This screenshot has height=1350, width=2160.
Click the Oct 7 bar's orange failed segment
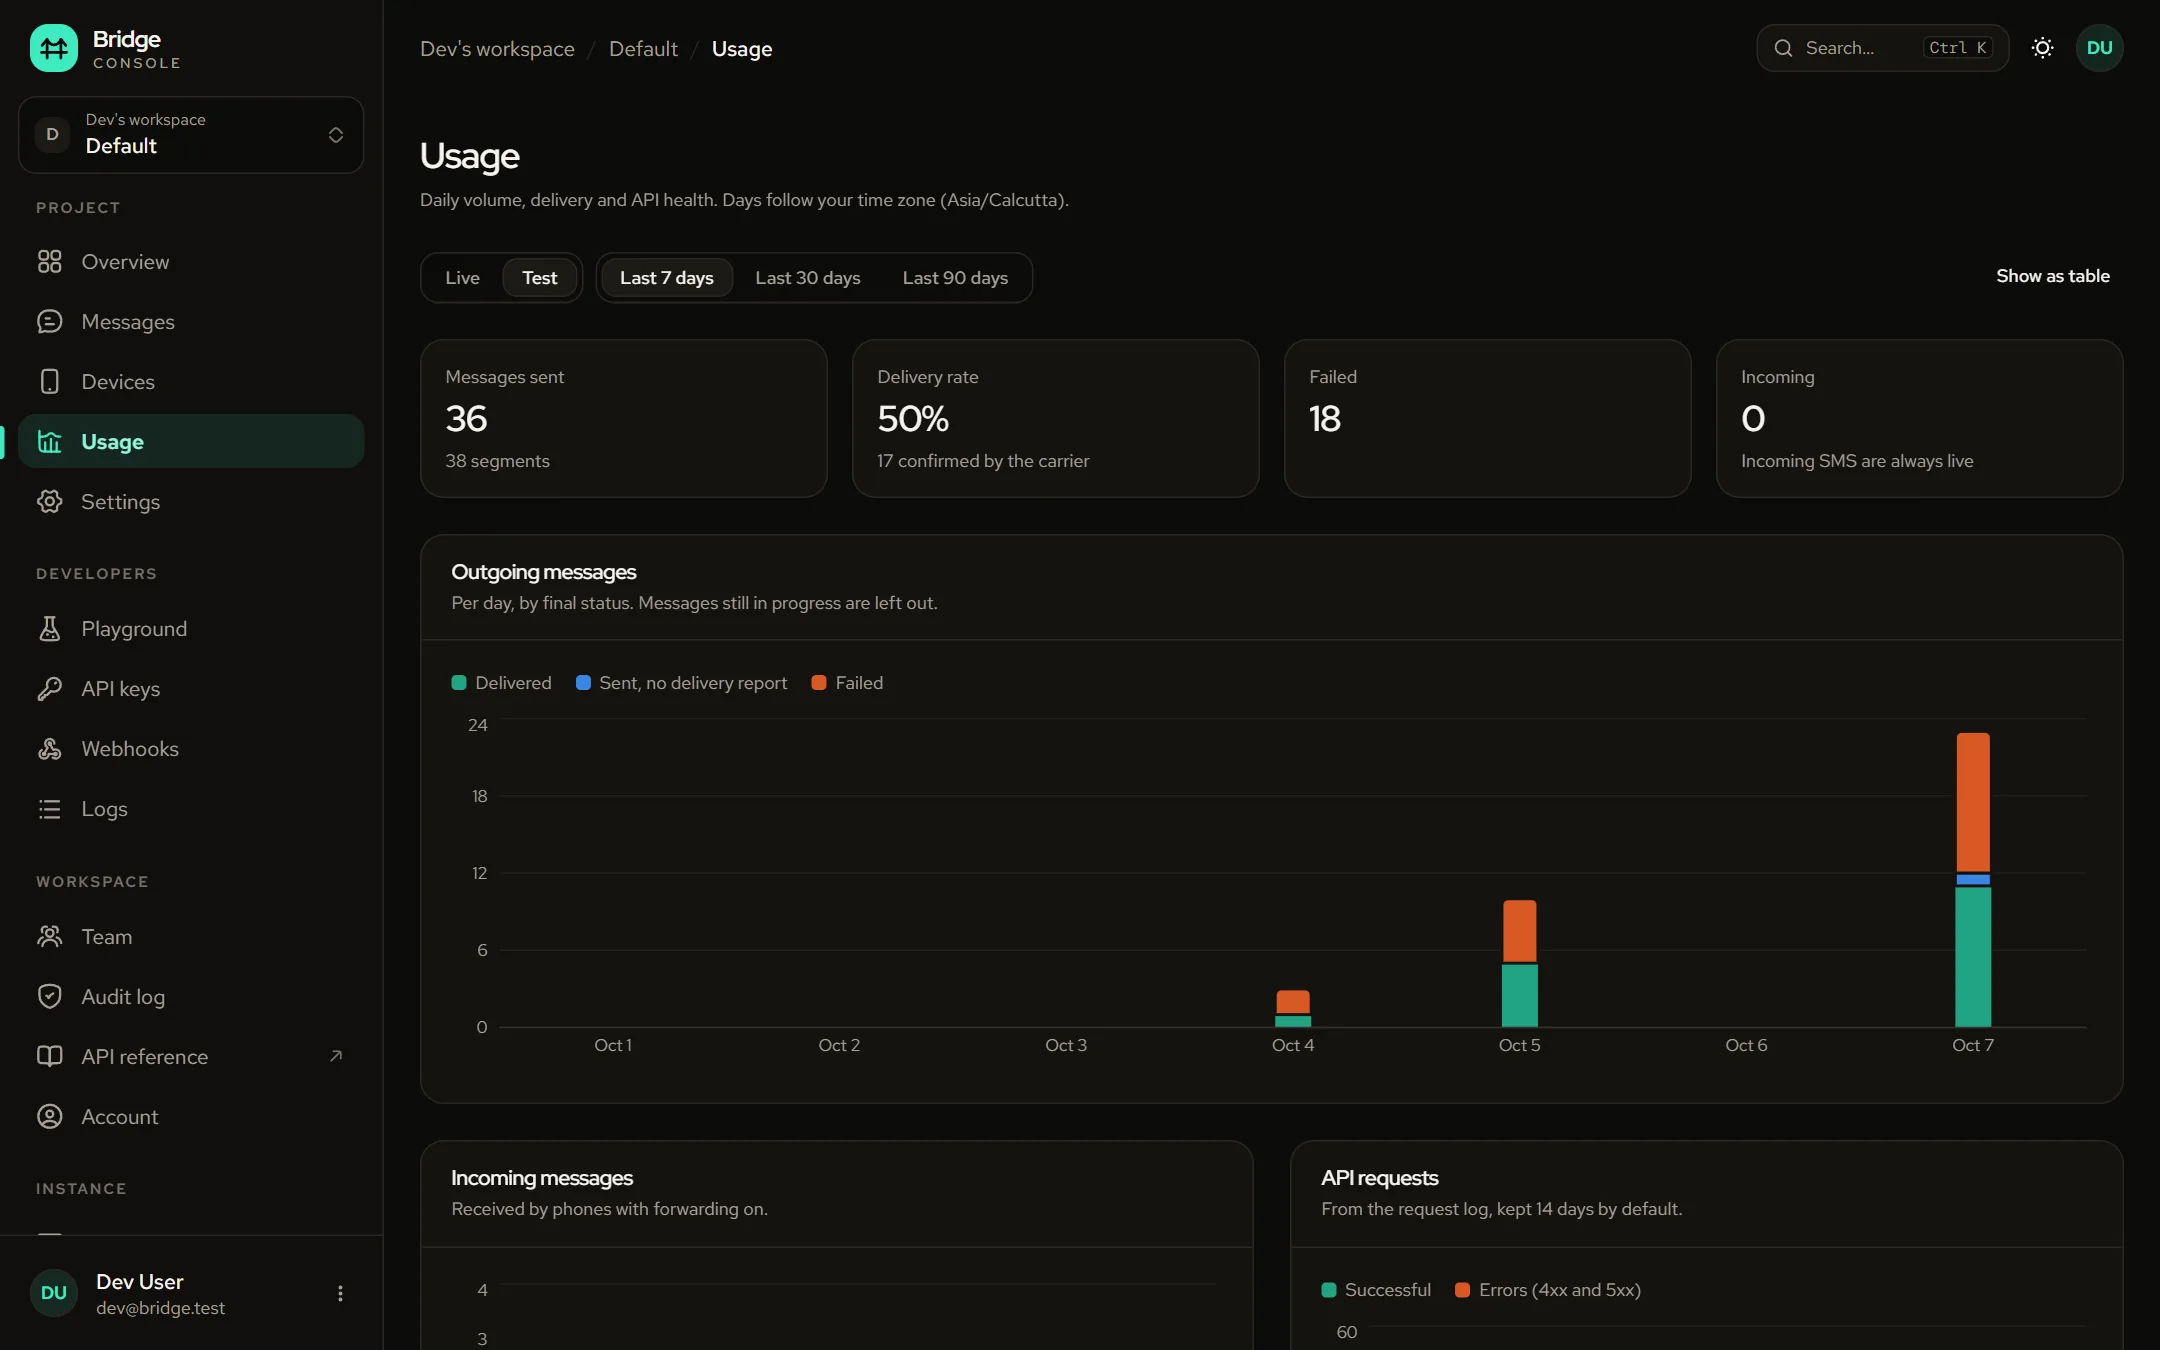point(1973,802)
